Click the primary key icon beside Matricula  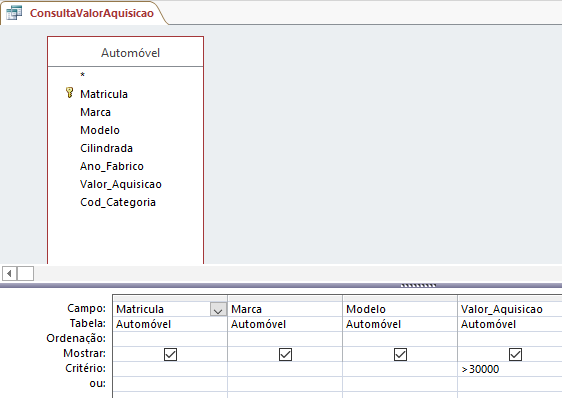70,93
